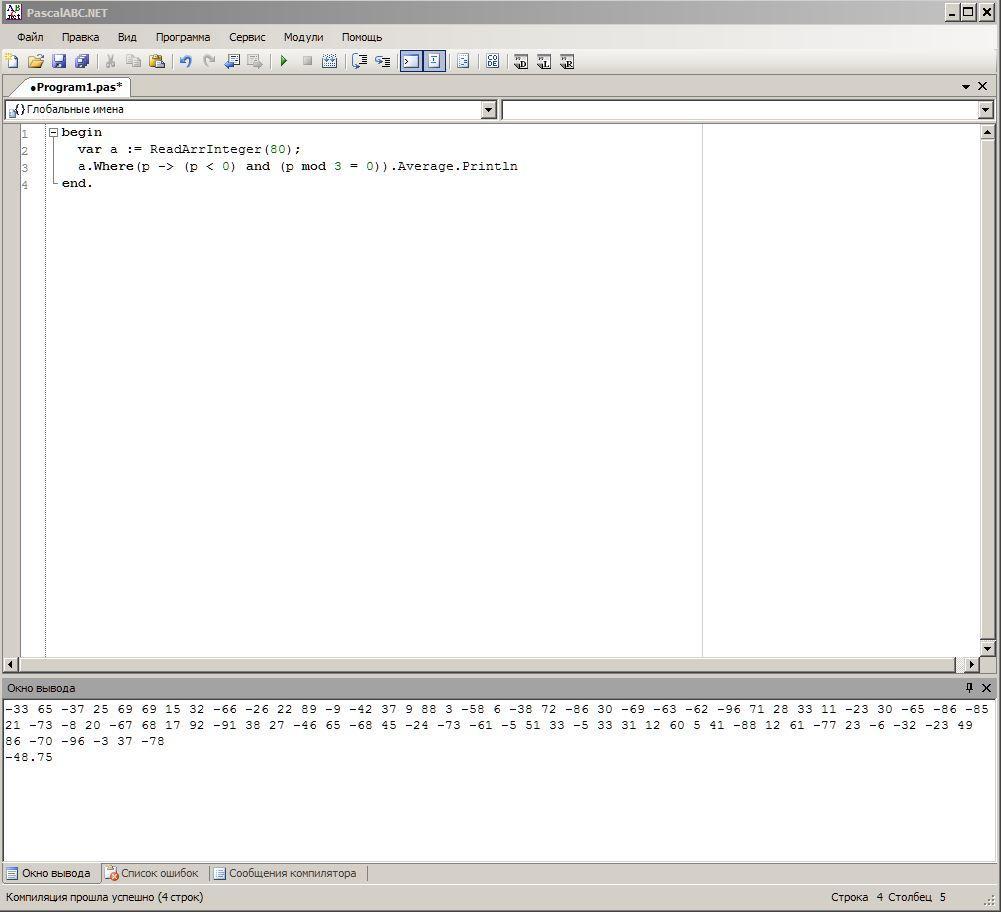Run the program with the green play icon
The image size is (1001, 912).
click(x=284, y=62)
